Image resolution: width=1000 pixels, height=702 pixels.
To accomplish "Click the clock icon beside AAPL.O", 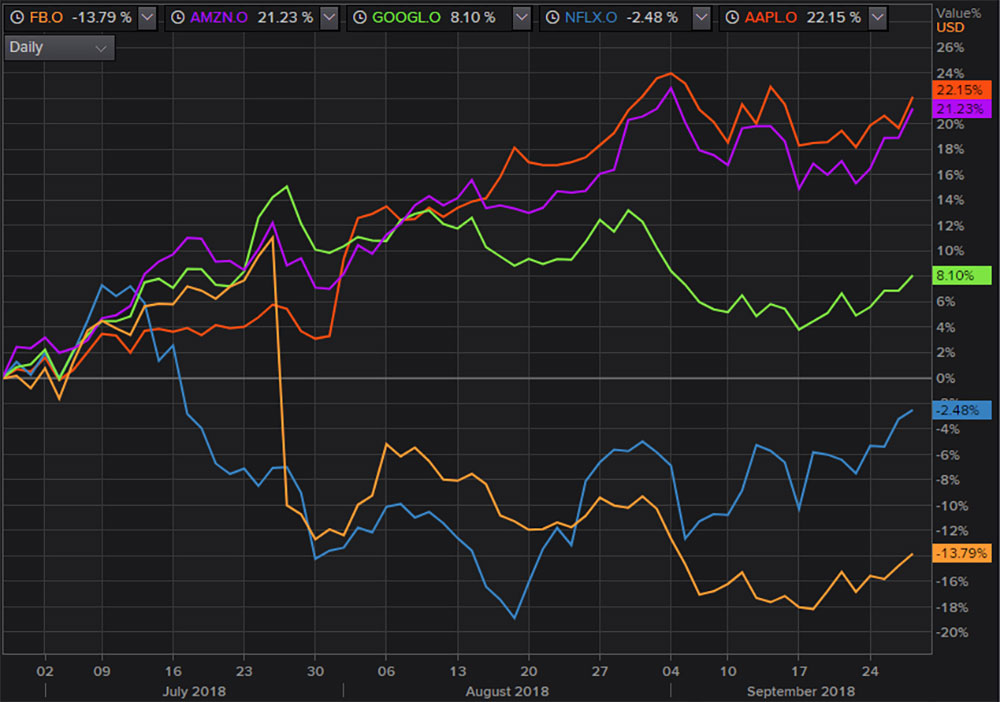I will click(x=733, y=18).
